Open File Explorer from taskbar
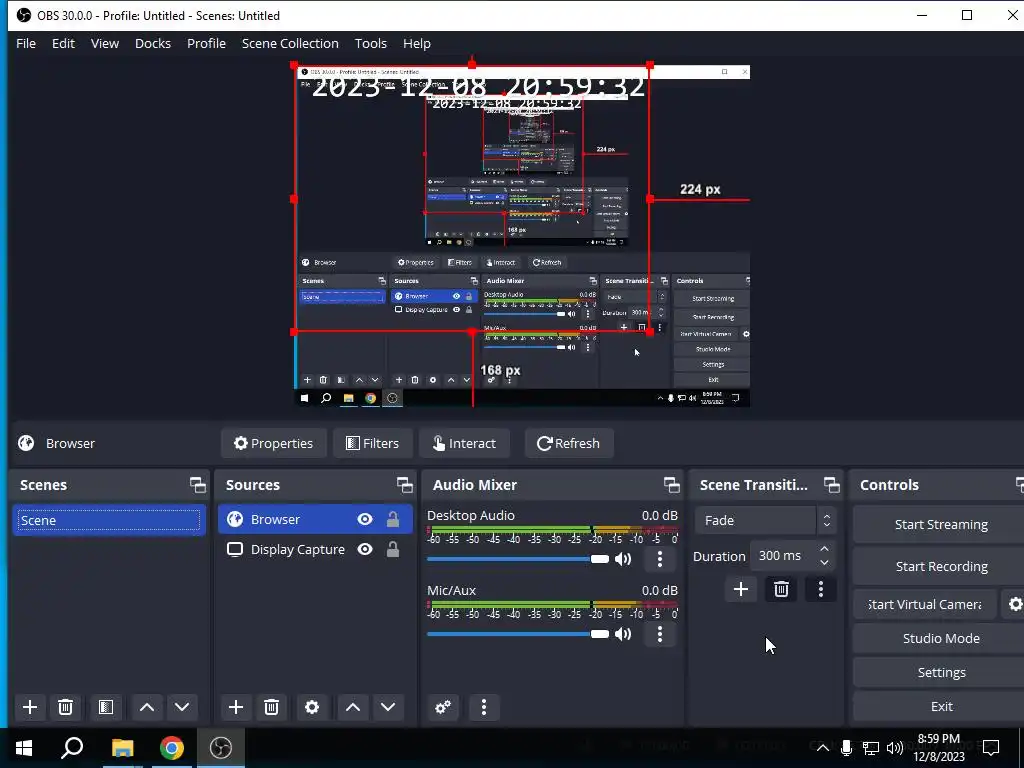This screenshot has height=768, width=1024. point(122,748)
